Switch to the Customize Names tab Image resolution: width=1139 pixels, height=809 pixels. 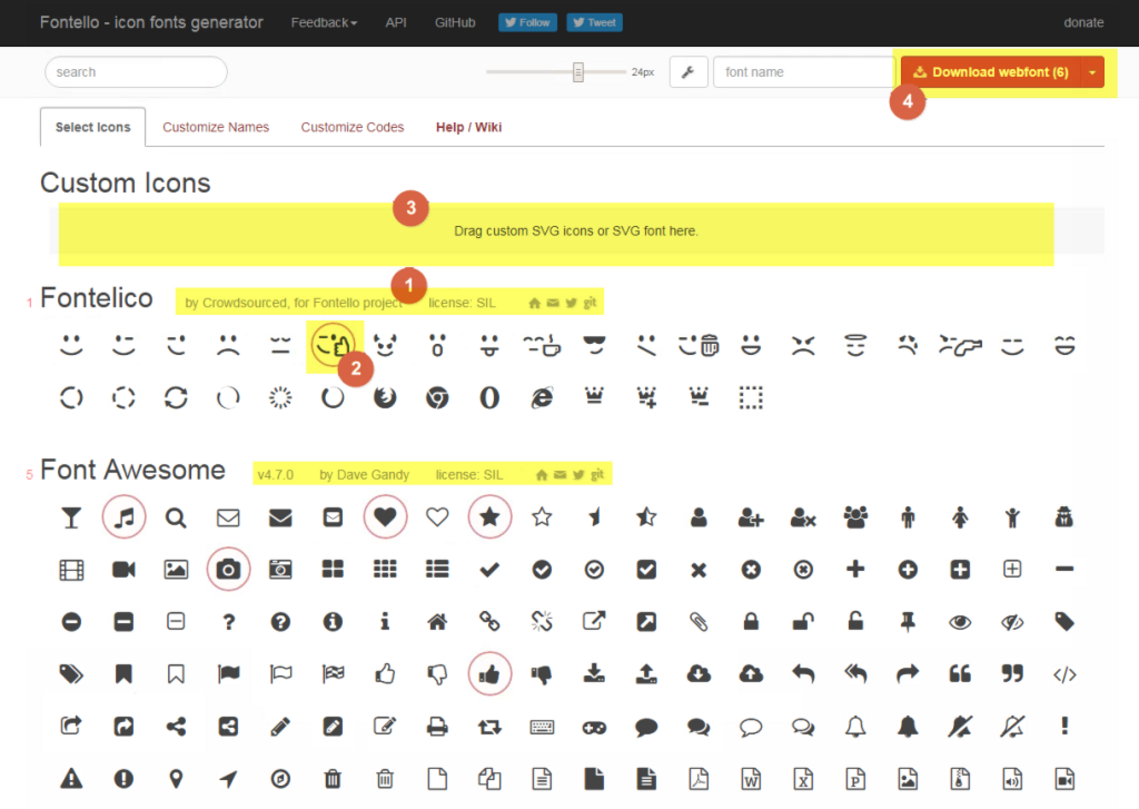click(x=215, y=127)
